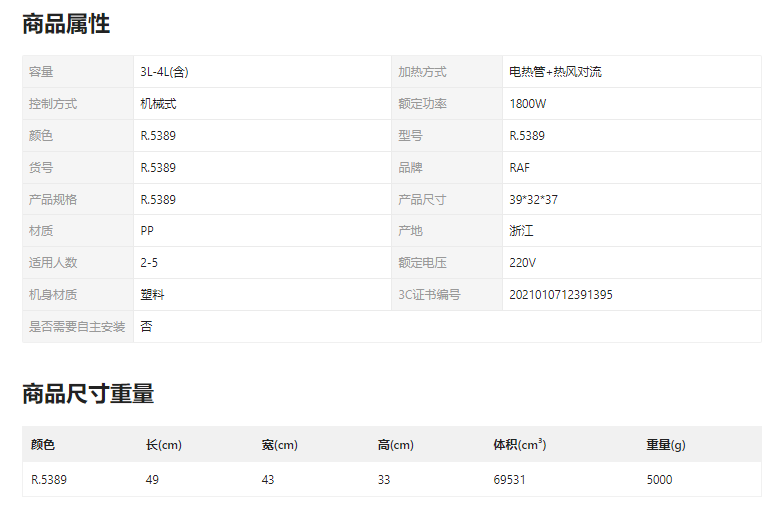The width and height of the screenshot is (779, 514).
Task: Click the 额定功率 label
Action: (x=422, y=104)
